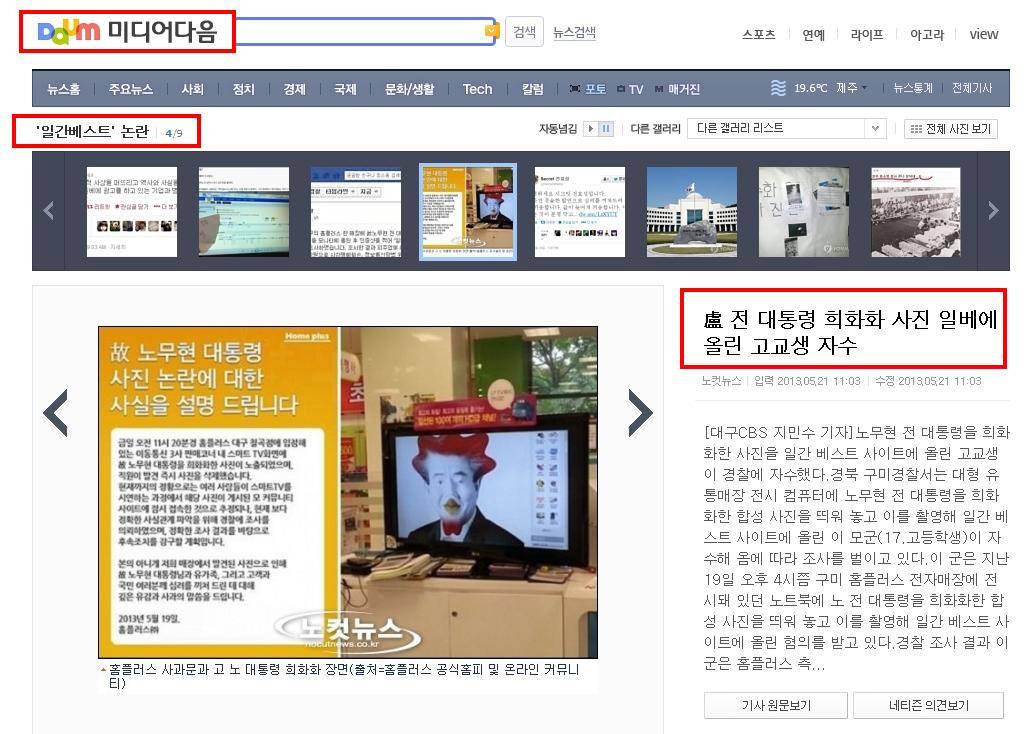1026x734 pixels.
Task: Click the Daum 미디어다음 logo
Action: [128, 31]
